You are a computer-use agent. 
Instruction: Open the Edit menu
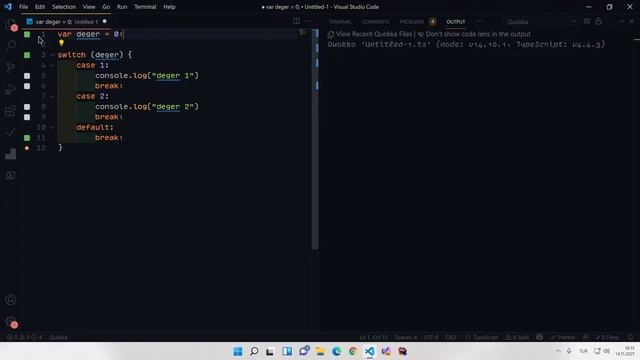coord(40,7)
